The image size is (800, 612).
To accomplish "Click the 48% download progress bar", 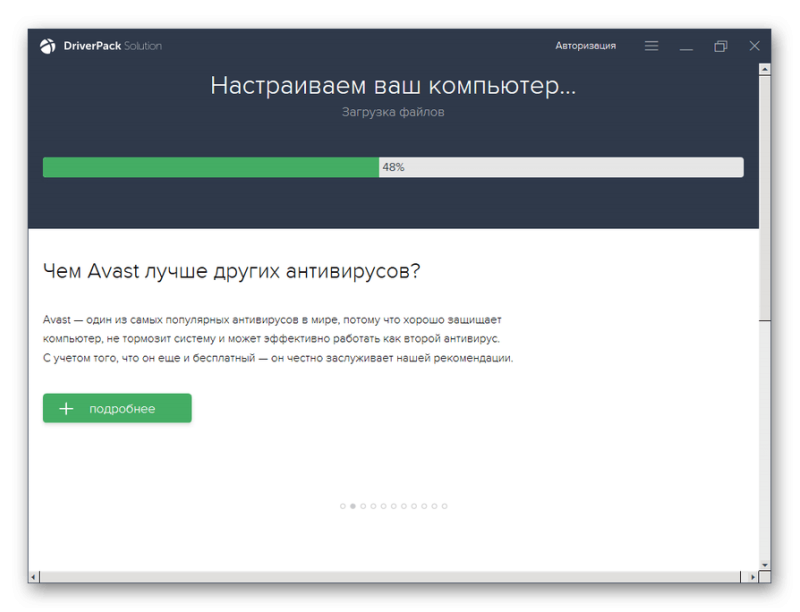I will 393,167.
